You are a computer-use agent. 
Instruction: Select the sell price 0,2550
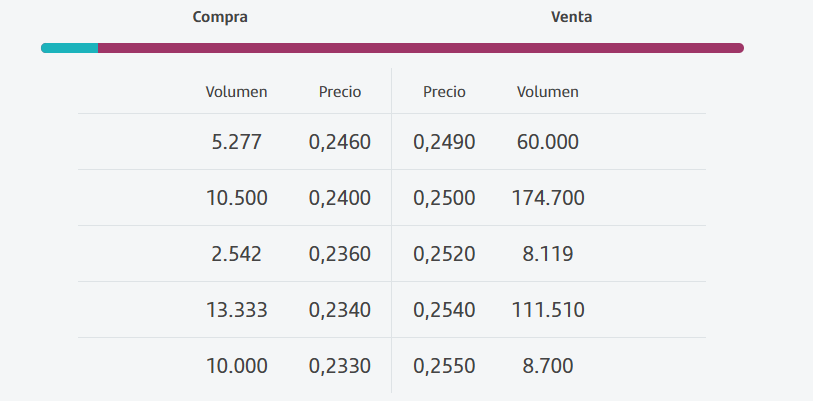pyautogui.click(x=444, y=366)
